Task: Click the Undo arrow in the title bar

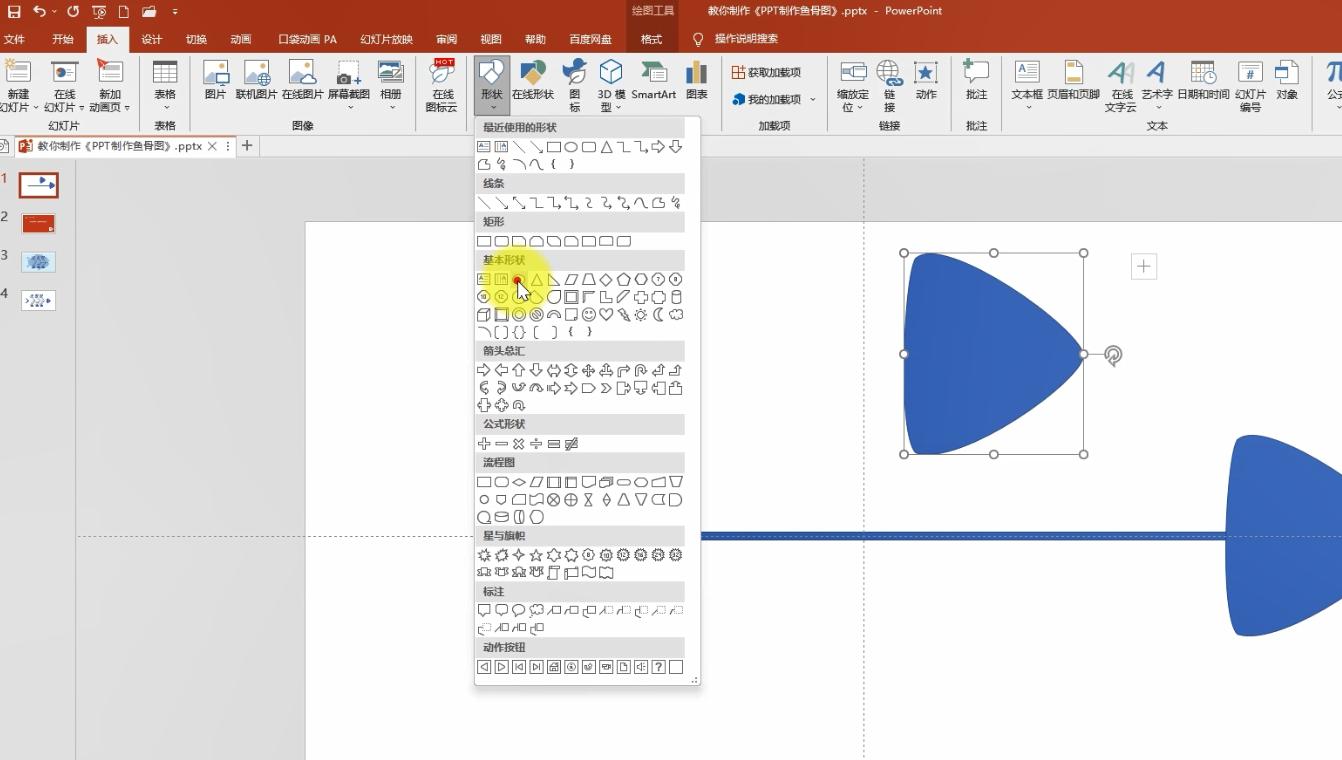Action: point(39,11)
